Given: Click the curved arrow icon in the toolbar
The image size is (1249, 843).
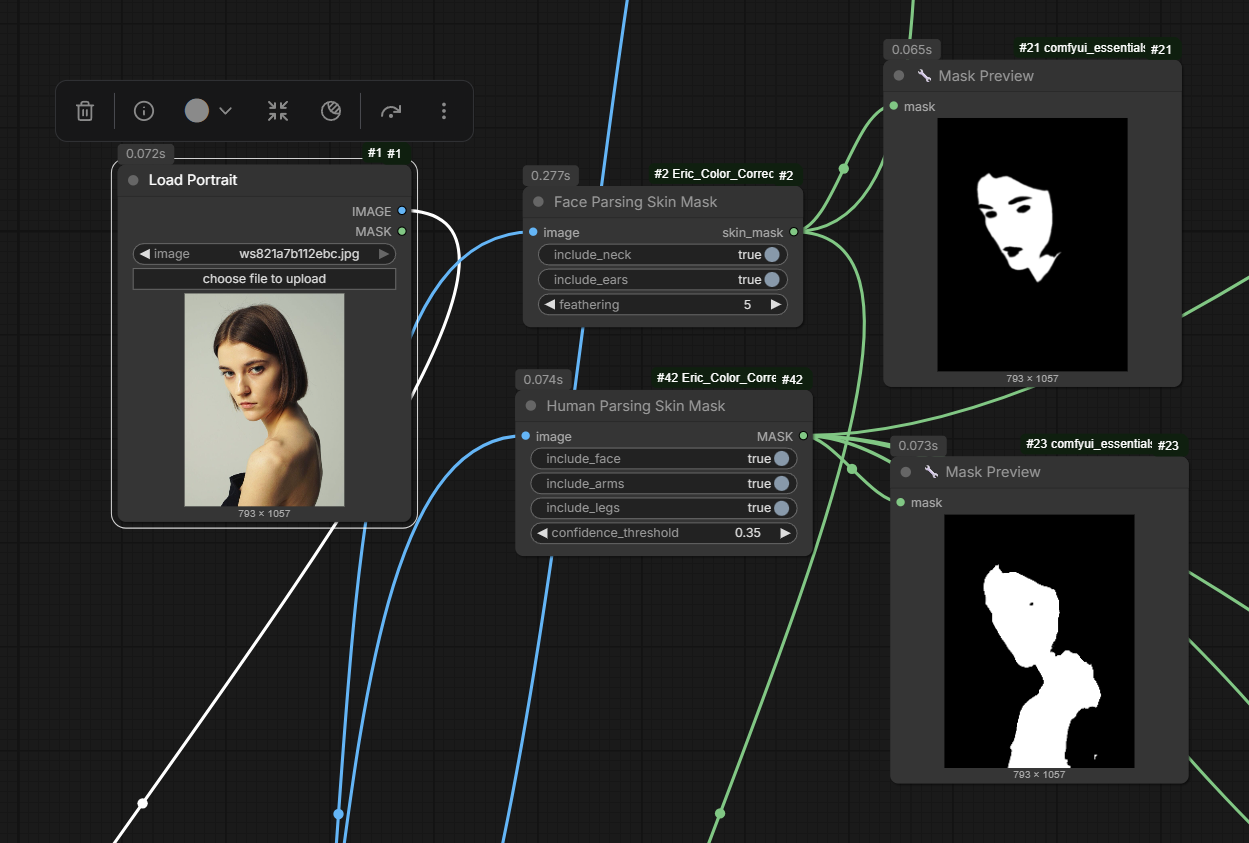Looking at the screenshot, I should (x=391, y=111).
